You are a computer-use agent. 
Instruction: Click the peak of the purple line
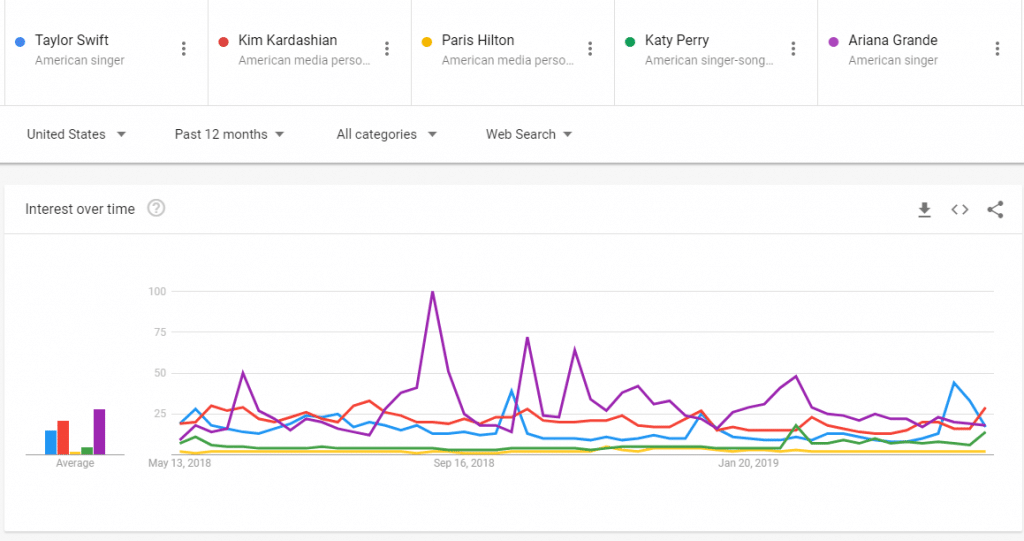tap(432, 293)
